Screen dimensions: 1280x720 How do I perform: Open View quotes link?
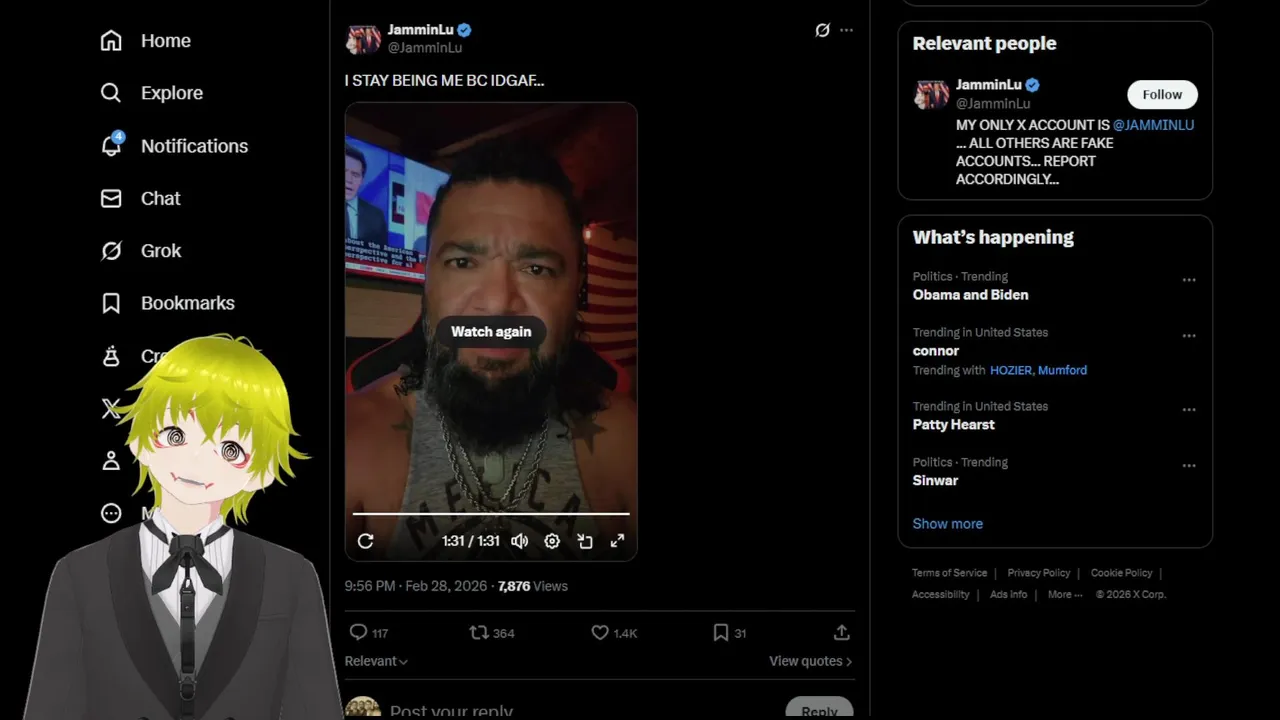point(811,661)
